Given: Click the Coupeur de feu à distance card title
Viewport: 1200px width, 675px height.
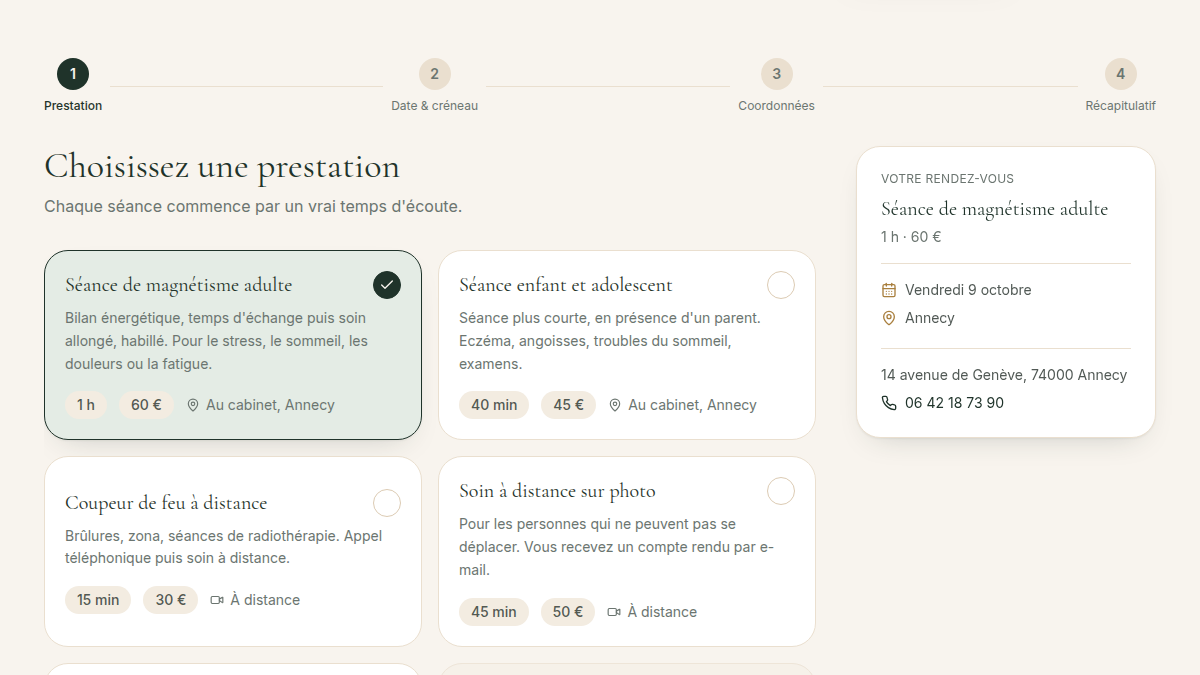Looking at the screenshot, I should click(166, 503).
